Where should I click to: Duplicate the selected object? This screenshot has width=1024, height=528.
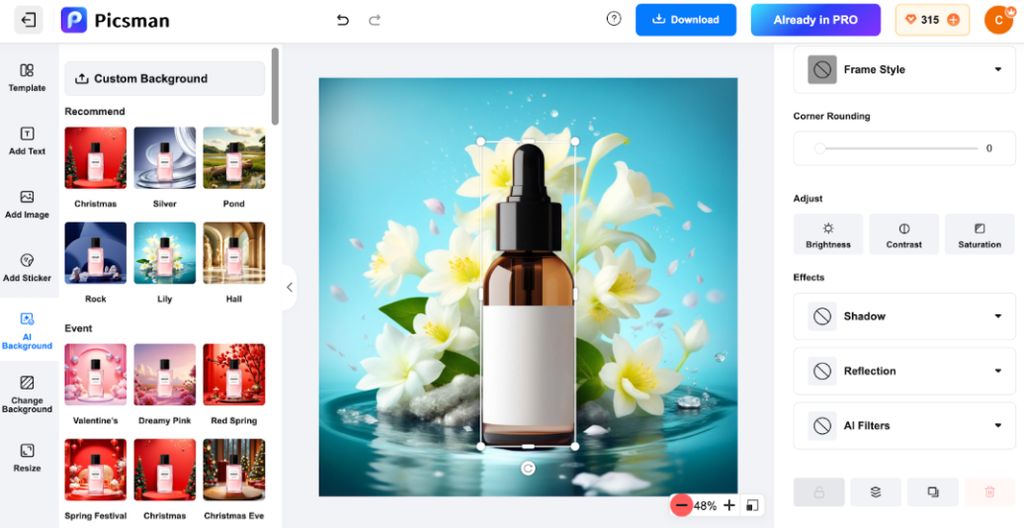(933, 492)
